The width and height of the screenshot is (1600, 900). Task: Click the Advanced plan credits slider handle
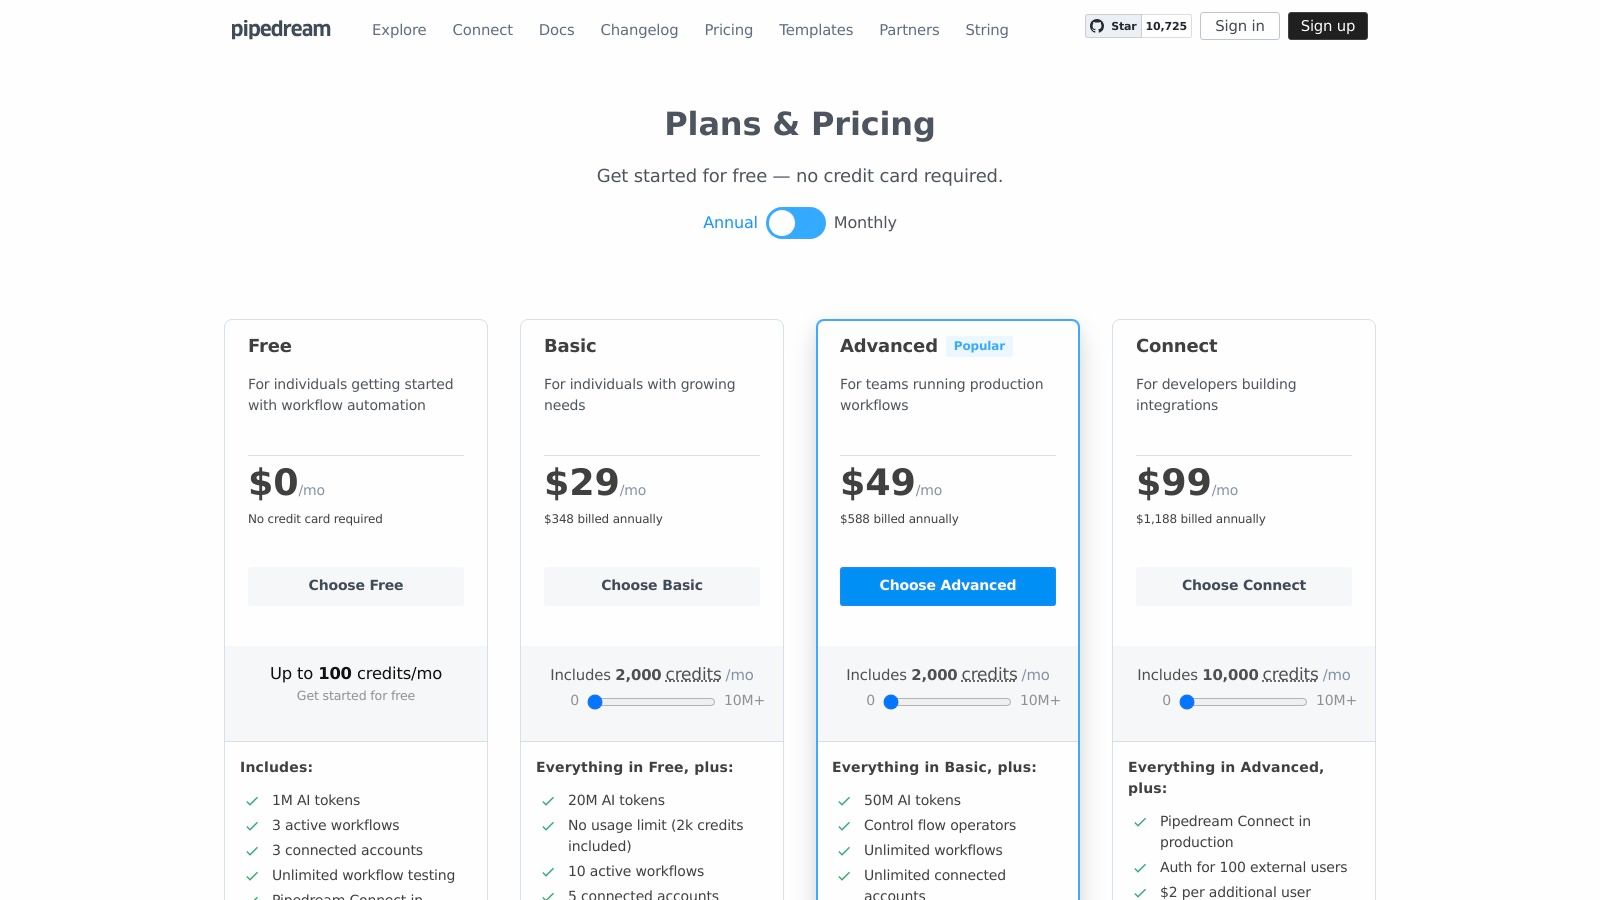[891, 702]
